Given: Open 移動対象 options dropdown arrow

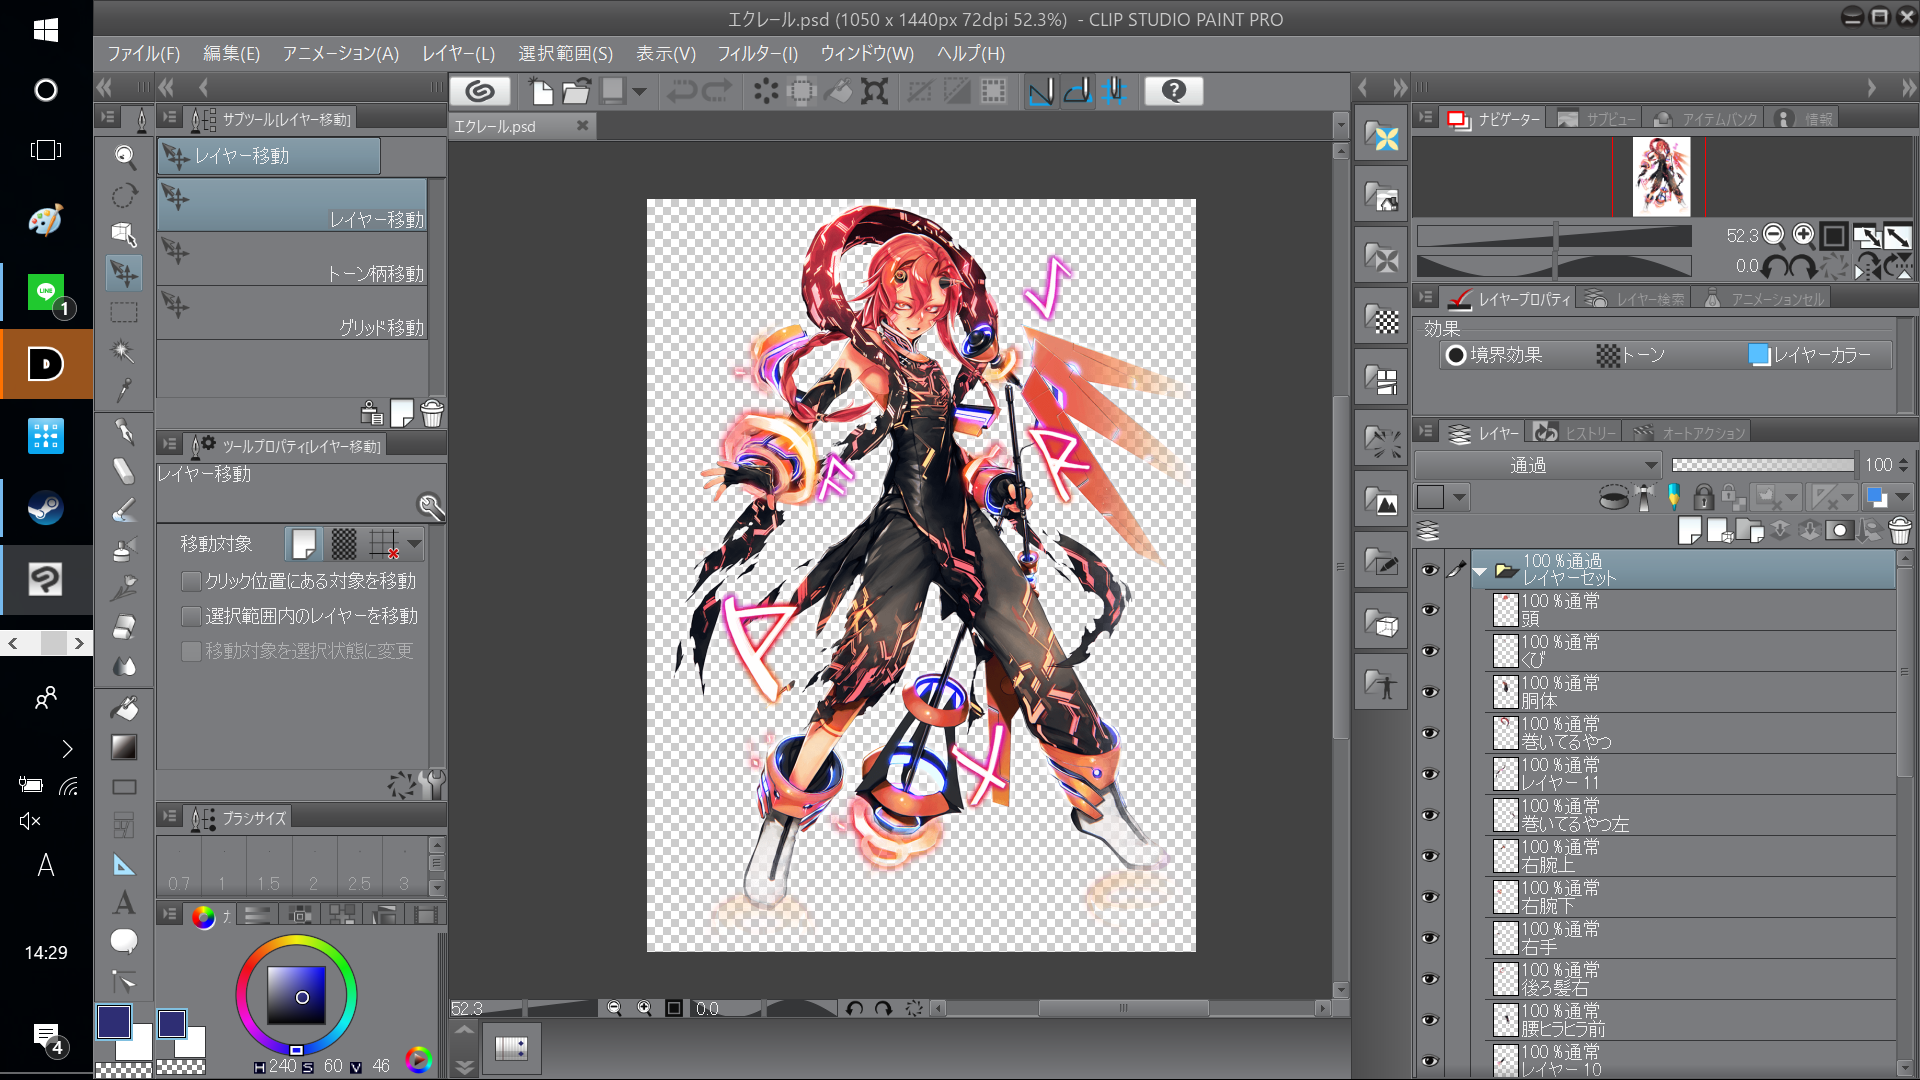Looking at the screenshot, I should [414, 544].
